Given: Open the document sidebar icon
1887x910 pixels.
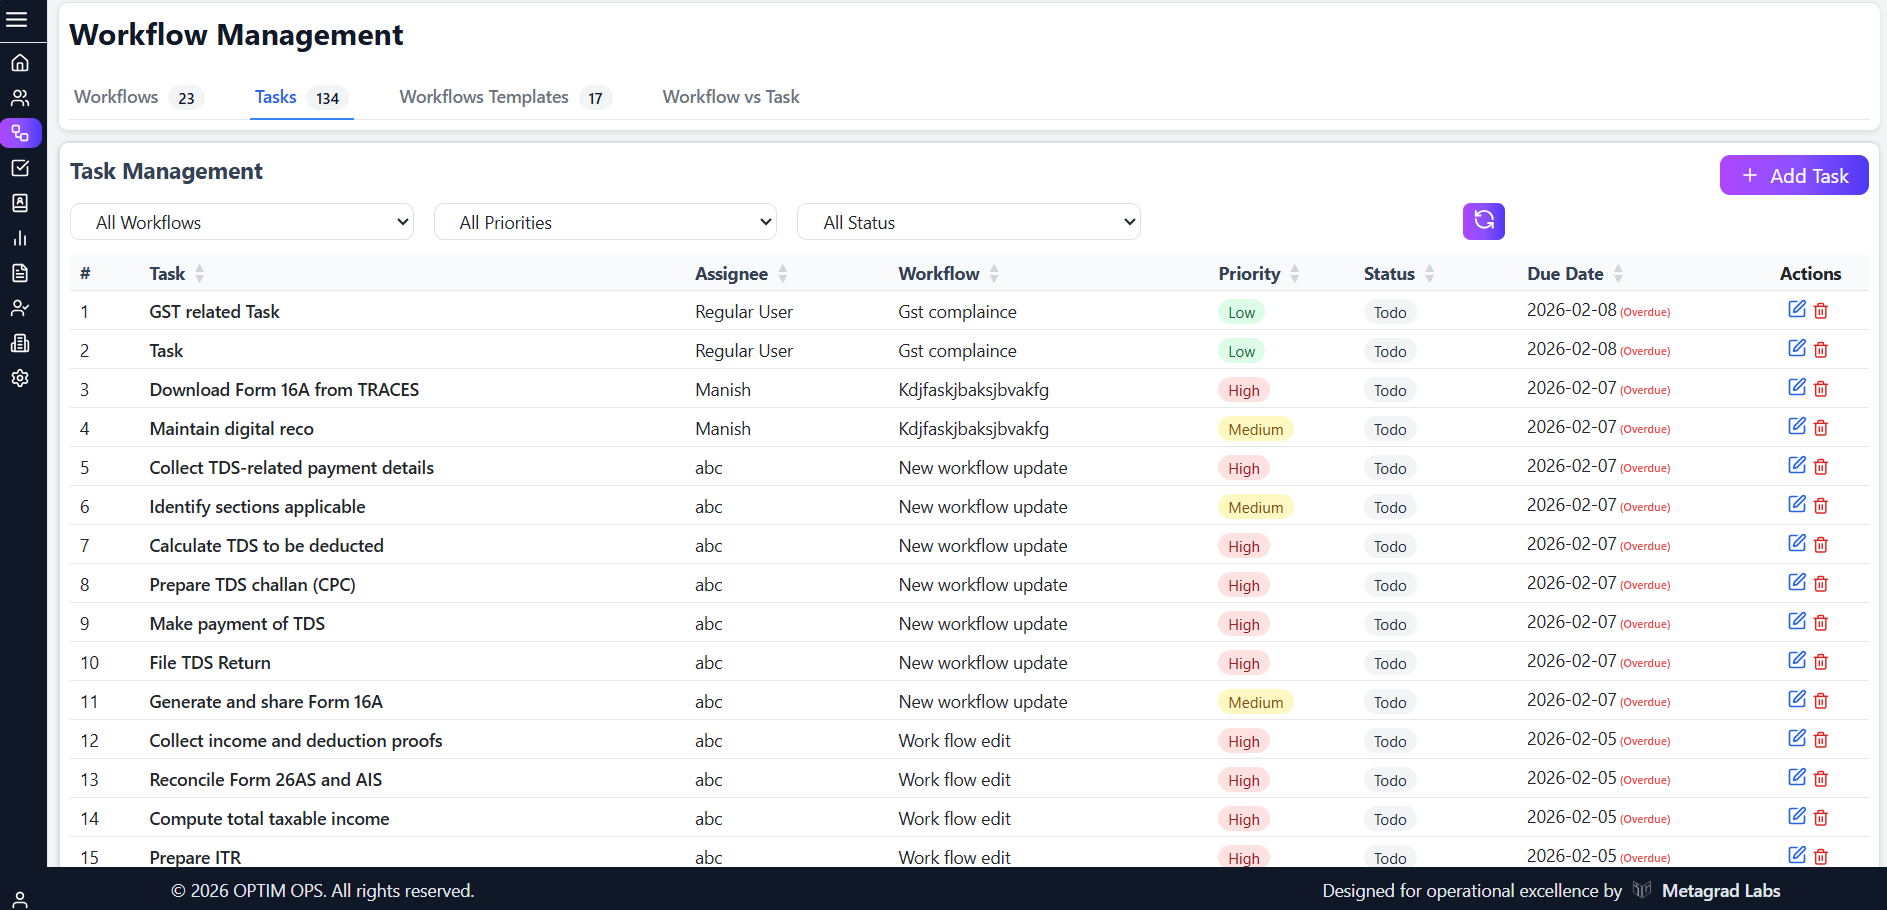Looking at the screenshot, I should [x=20, y=273].
